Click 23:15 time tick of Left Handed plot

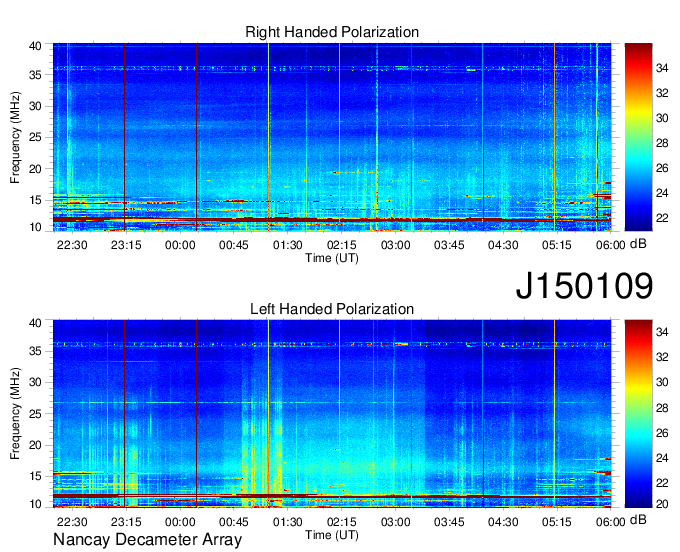126,522
